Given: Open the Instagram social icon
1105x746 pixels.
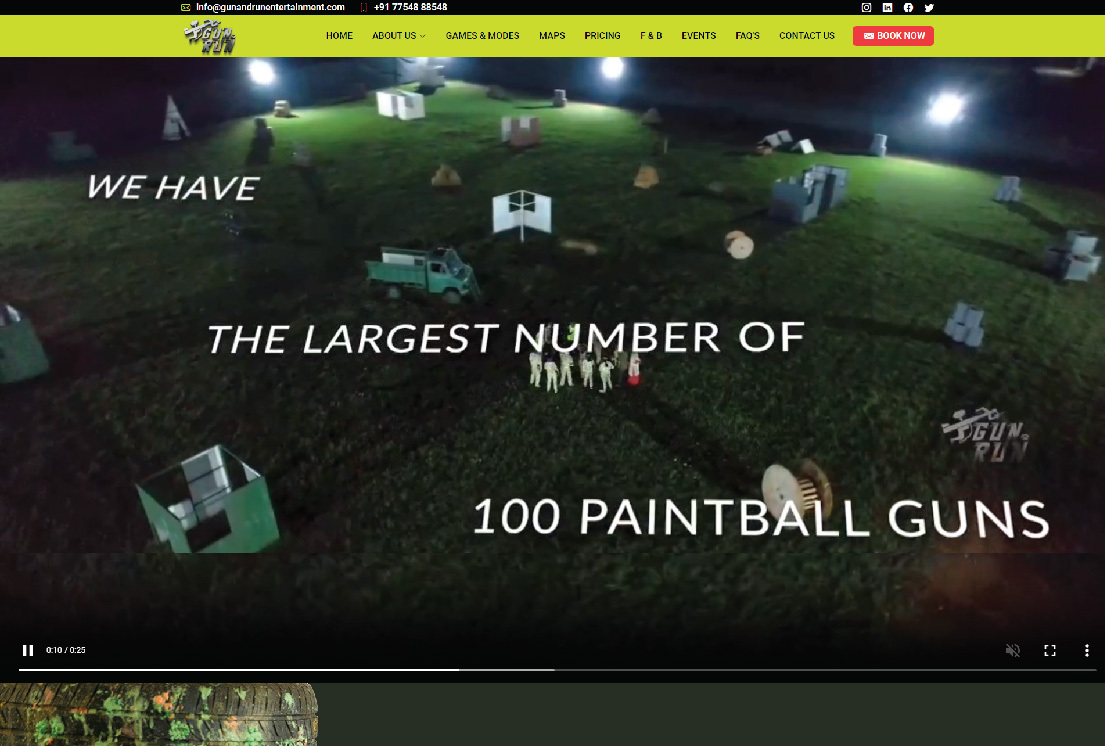Looking at the screenshot, I should pos(866,7).
